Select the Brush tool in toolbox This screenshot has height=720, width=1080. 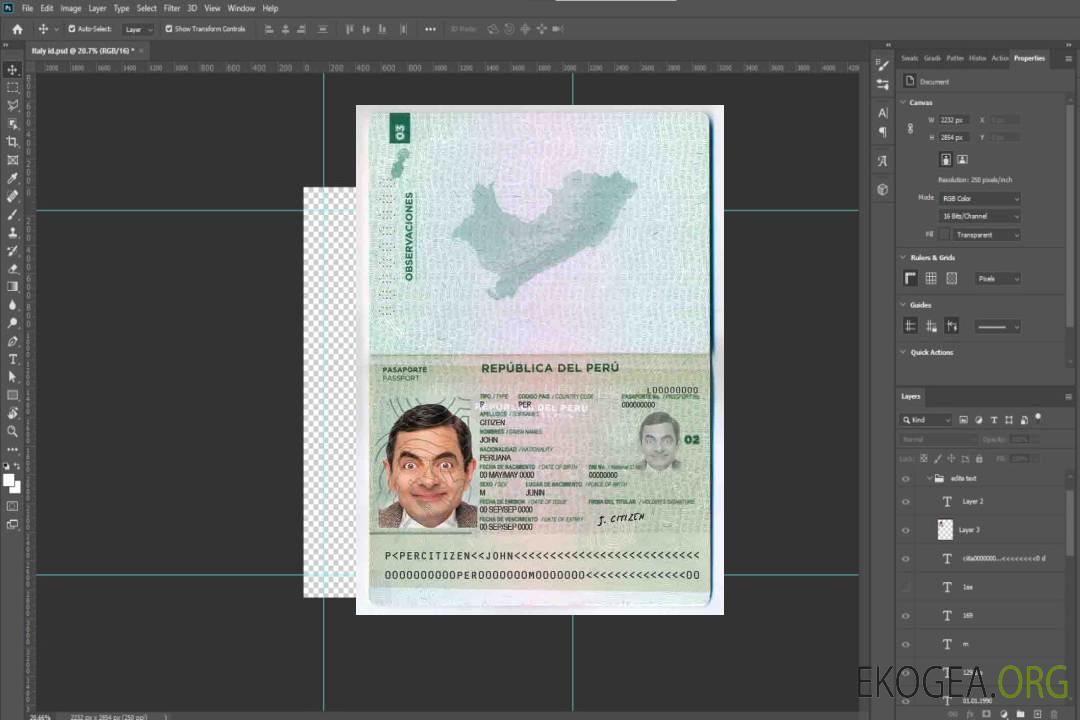[x=12, y=214]
